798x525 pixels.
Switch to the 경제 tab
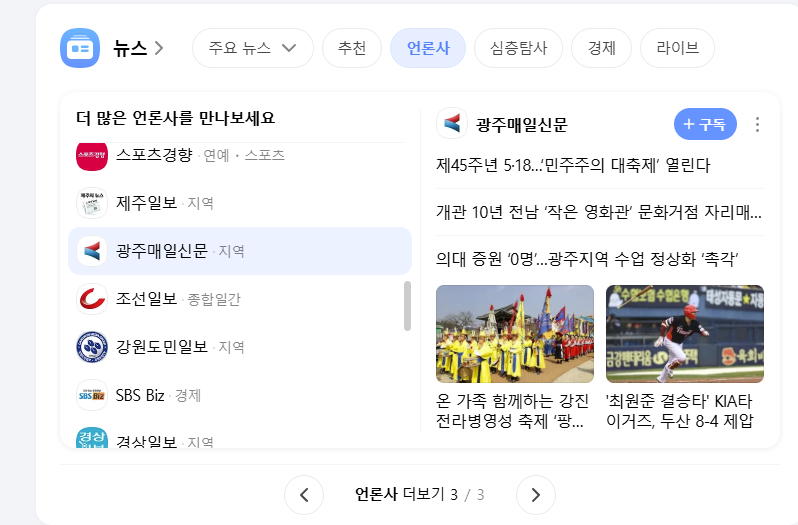(602, 48)
